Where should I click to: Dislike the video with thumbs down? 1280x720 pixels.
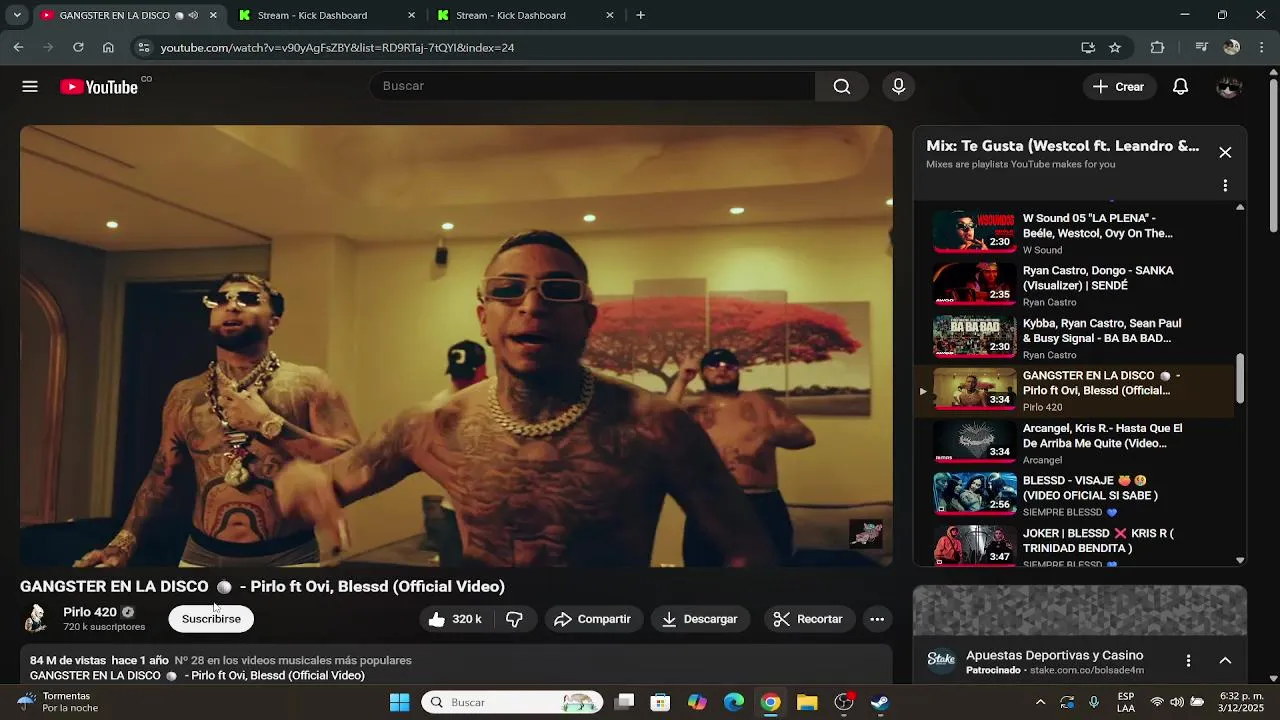pyautogui.click(x=514, y=619)
